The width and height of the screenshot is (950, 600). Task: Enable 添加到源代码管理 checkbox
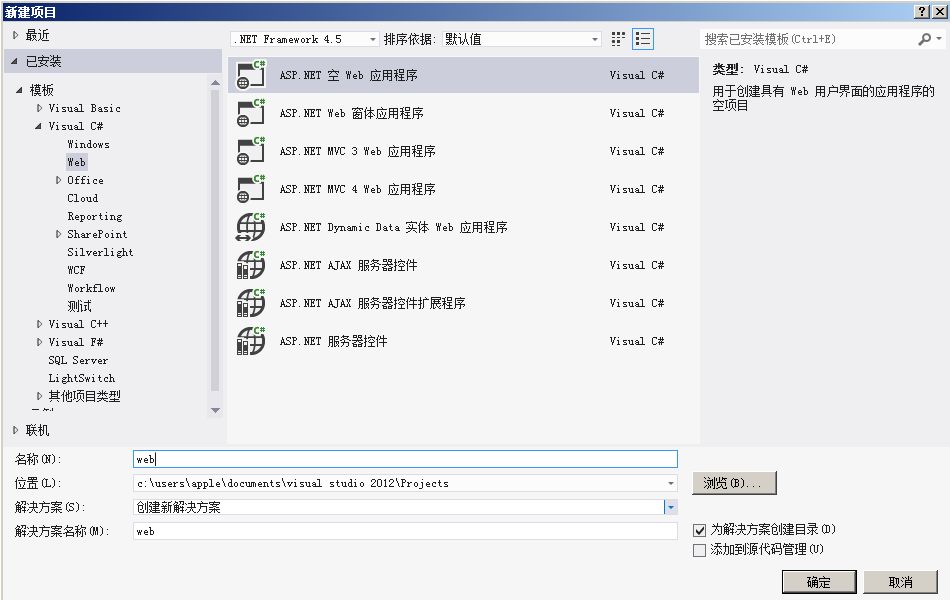(x=699, y=550)
